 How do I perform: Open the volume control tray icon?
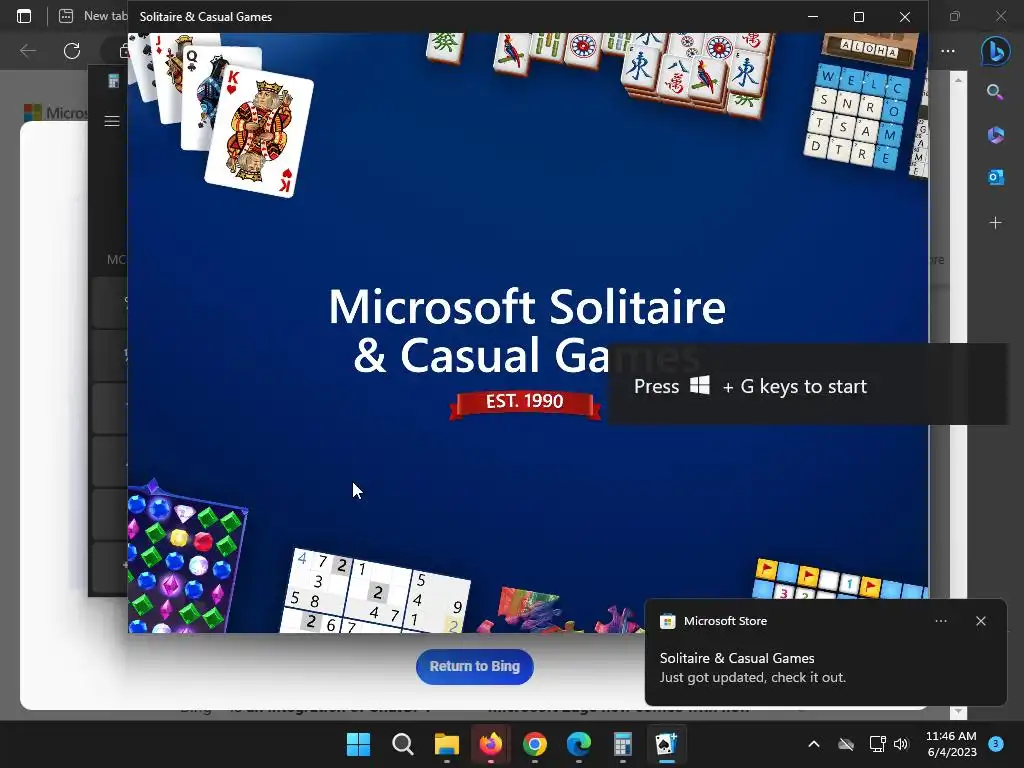tap(901, 744)
